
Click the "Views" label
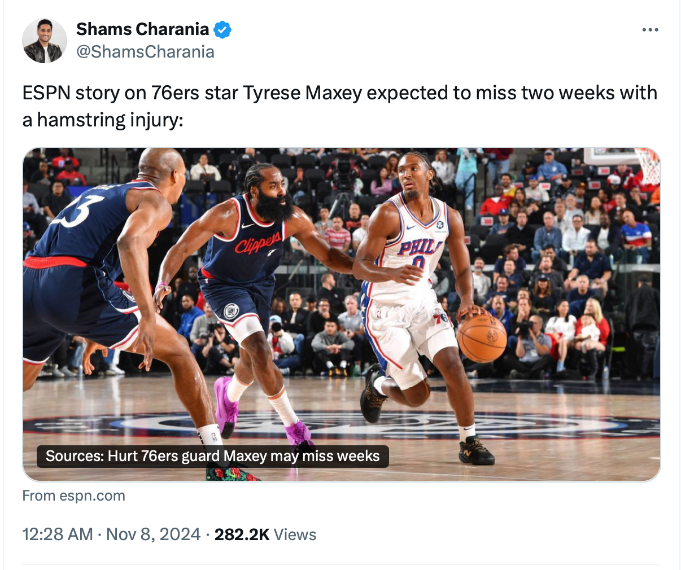click(x=295, y=534)
